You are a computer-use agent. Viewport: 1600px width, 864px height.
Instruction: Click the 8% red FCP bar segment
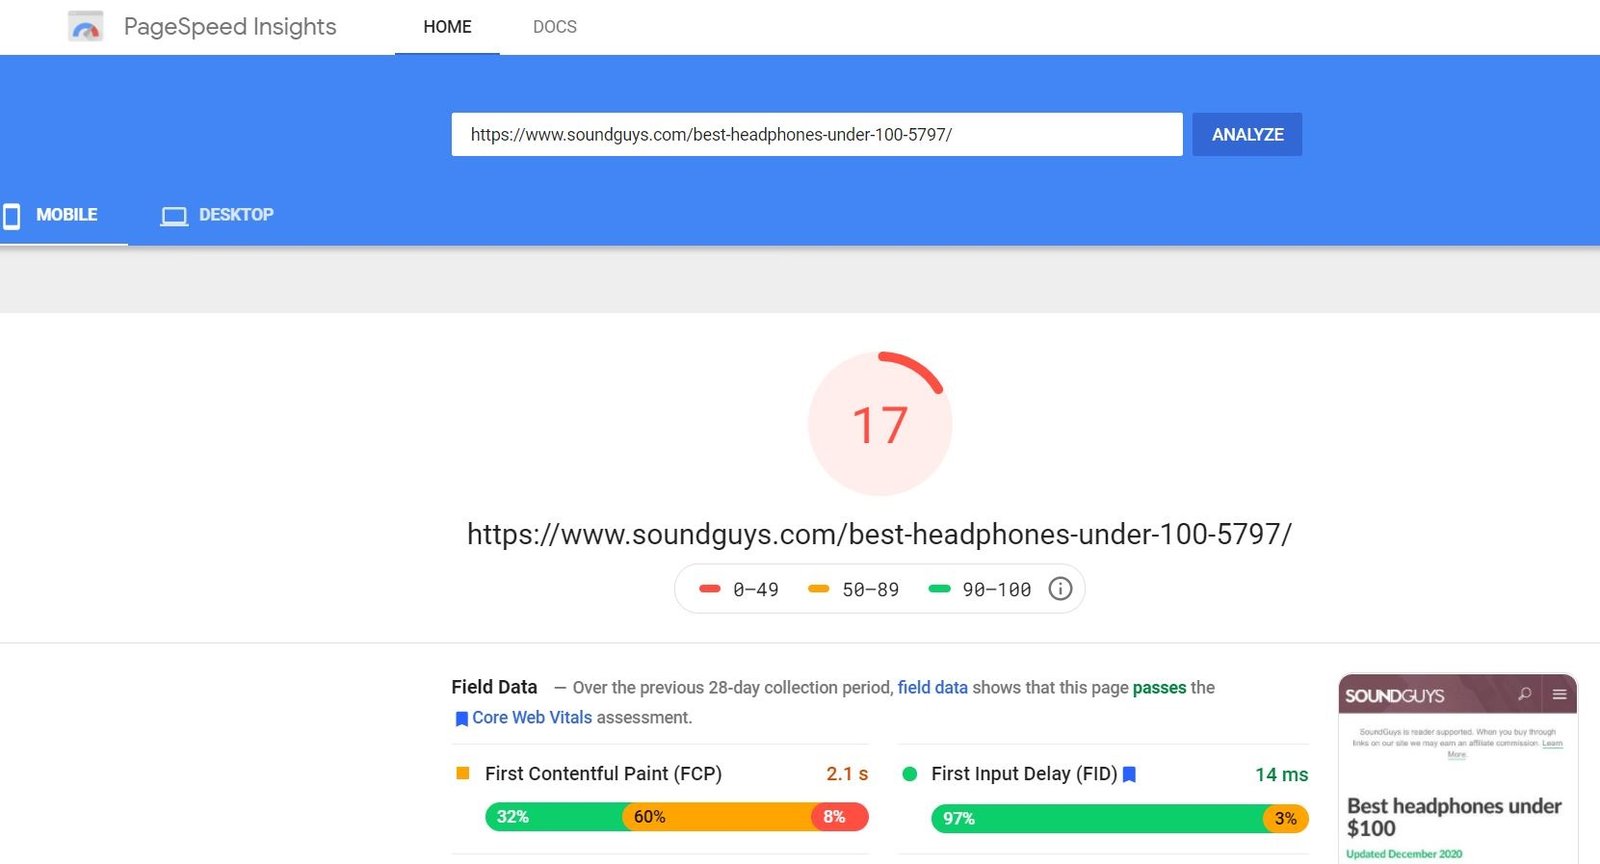(x=839, y=817)
